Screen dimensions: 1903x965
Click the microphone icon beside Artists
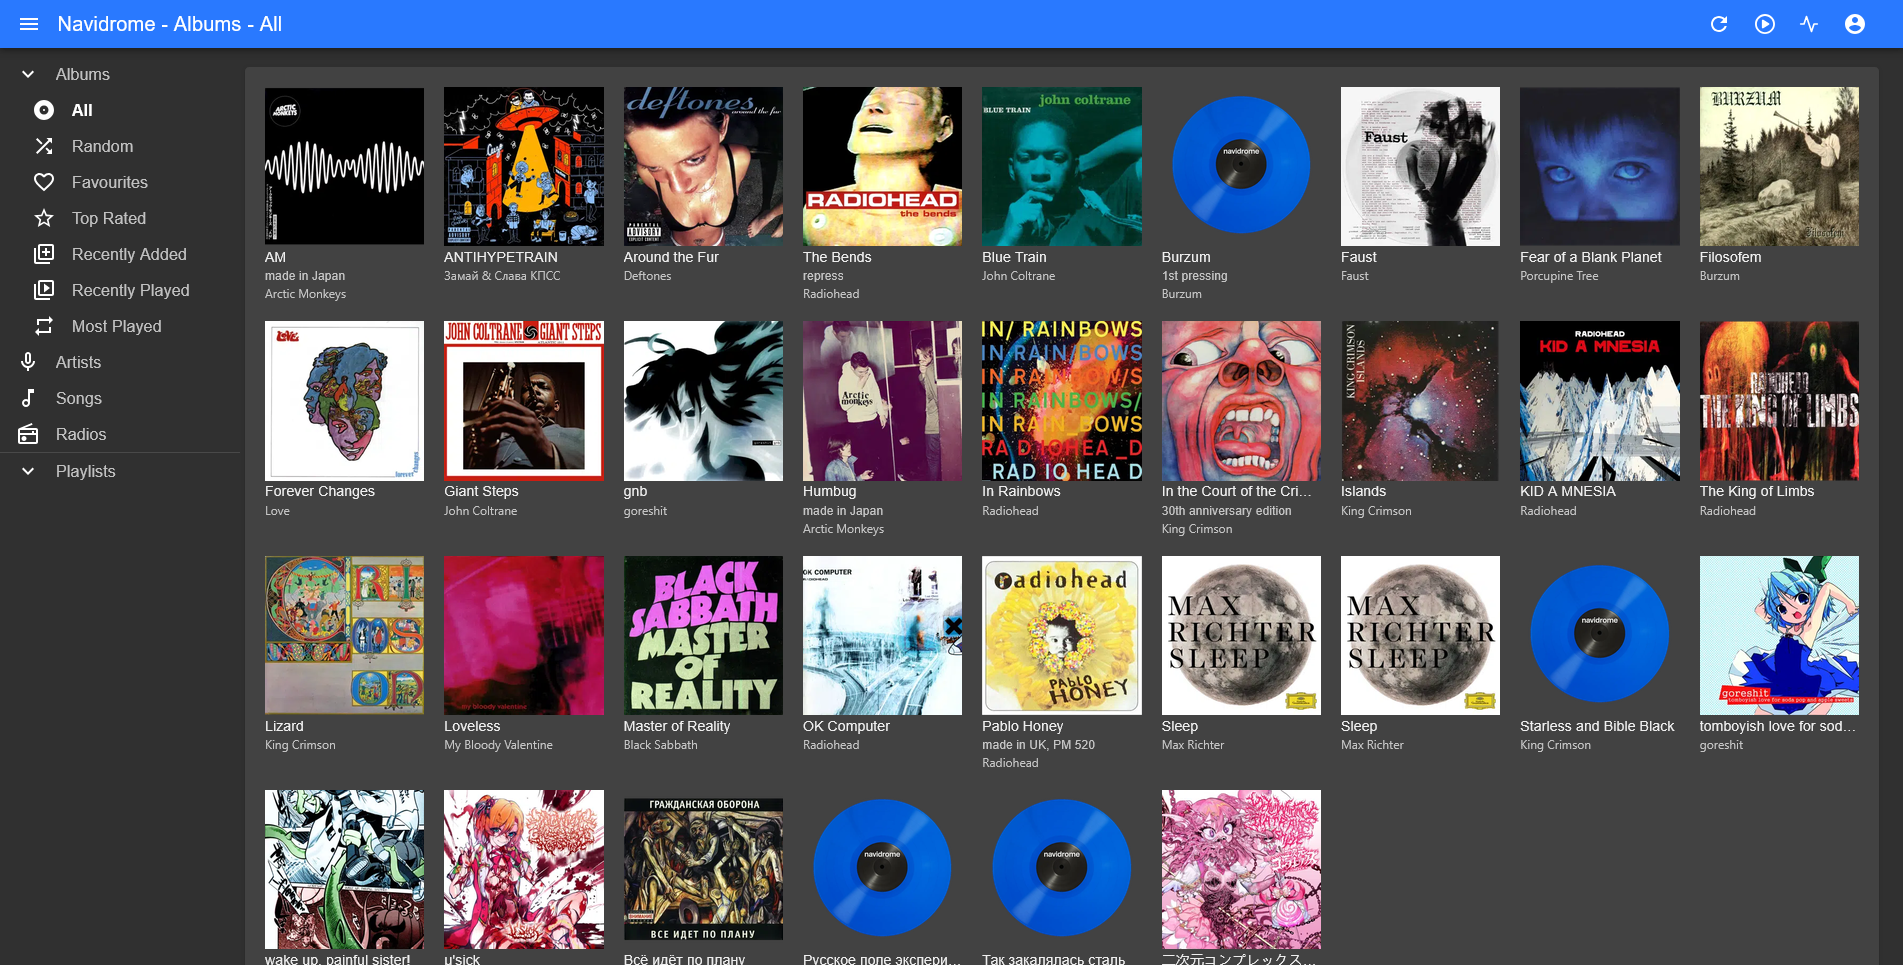coord(28,362)
